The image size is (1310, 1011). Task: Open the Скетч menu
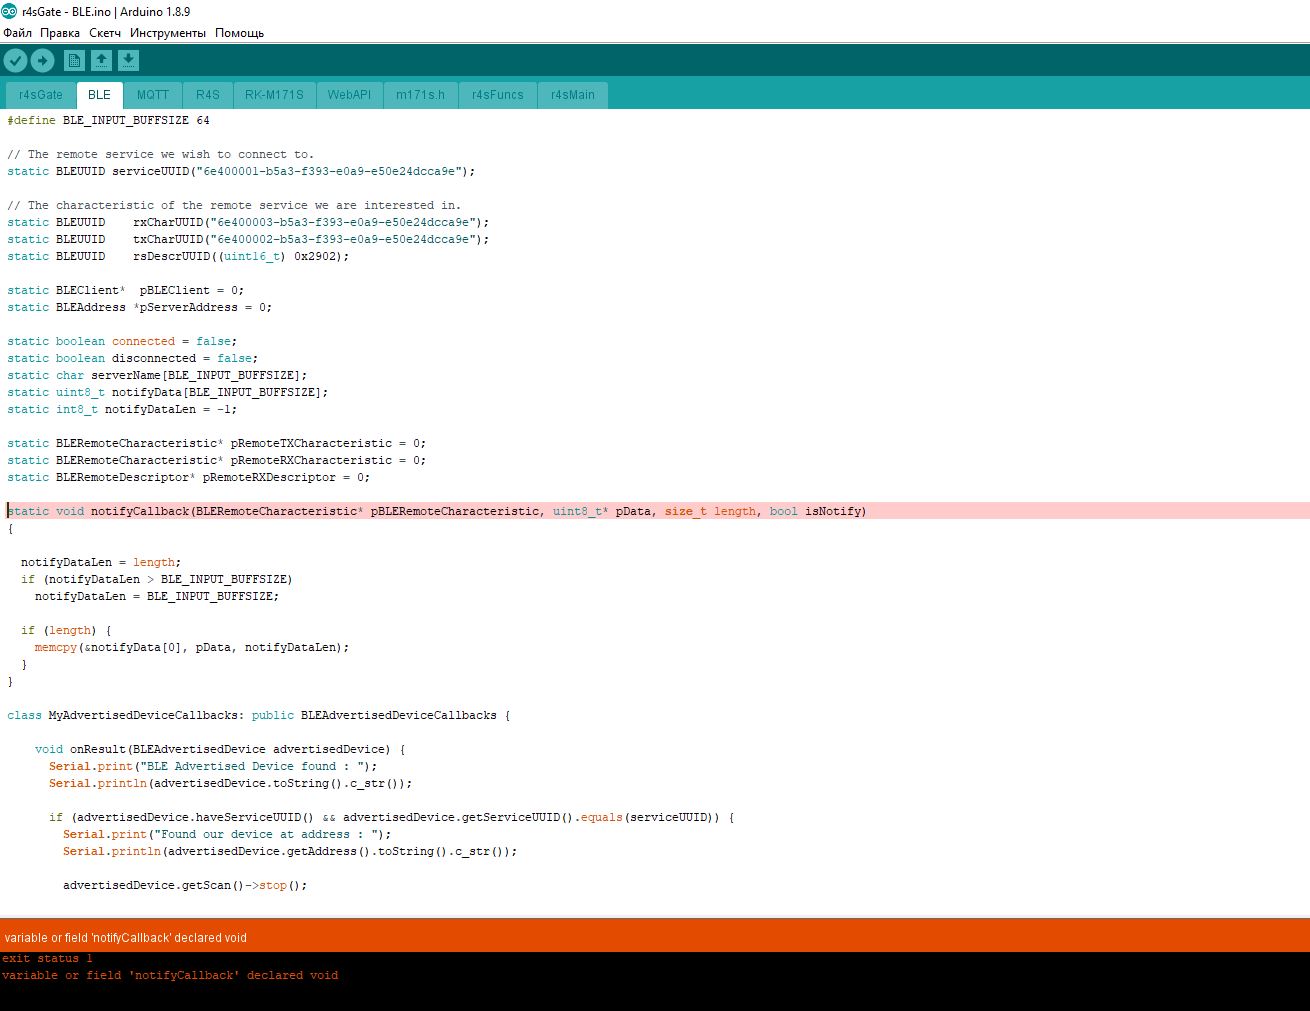point(105,33)
